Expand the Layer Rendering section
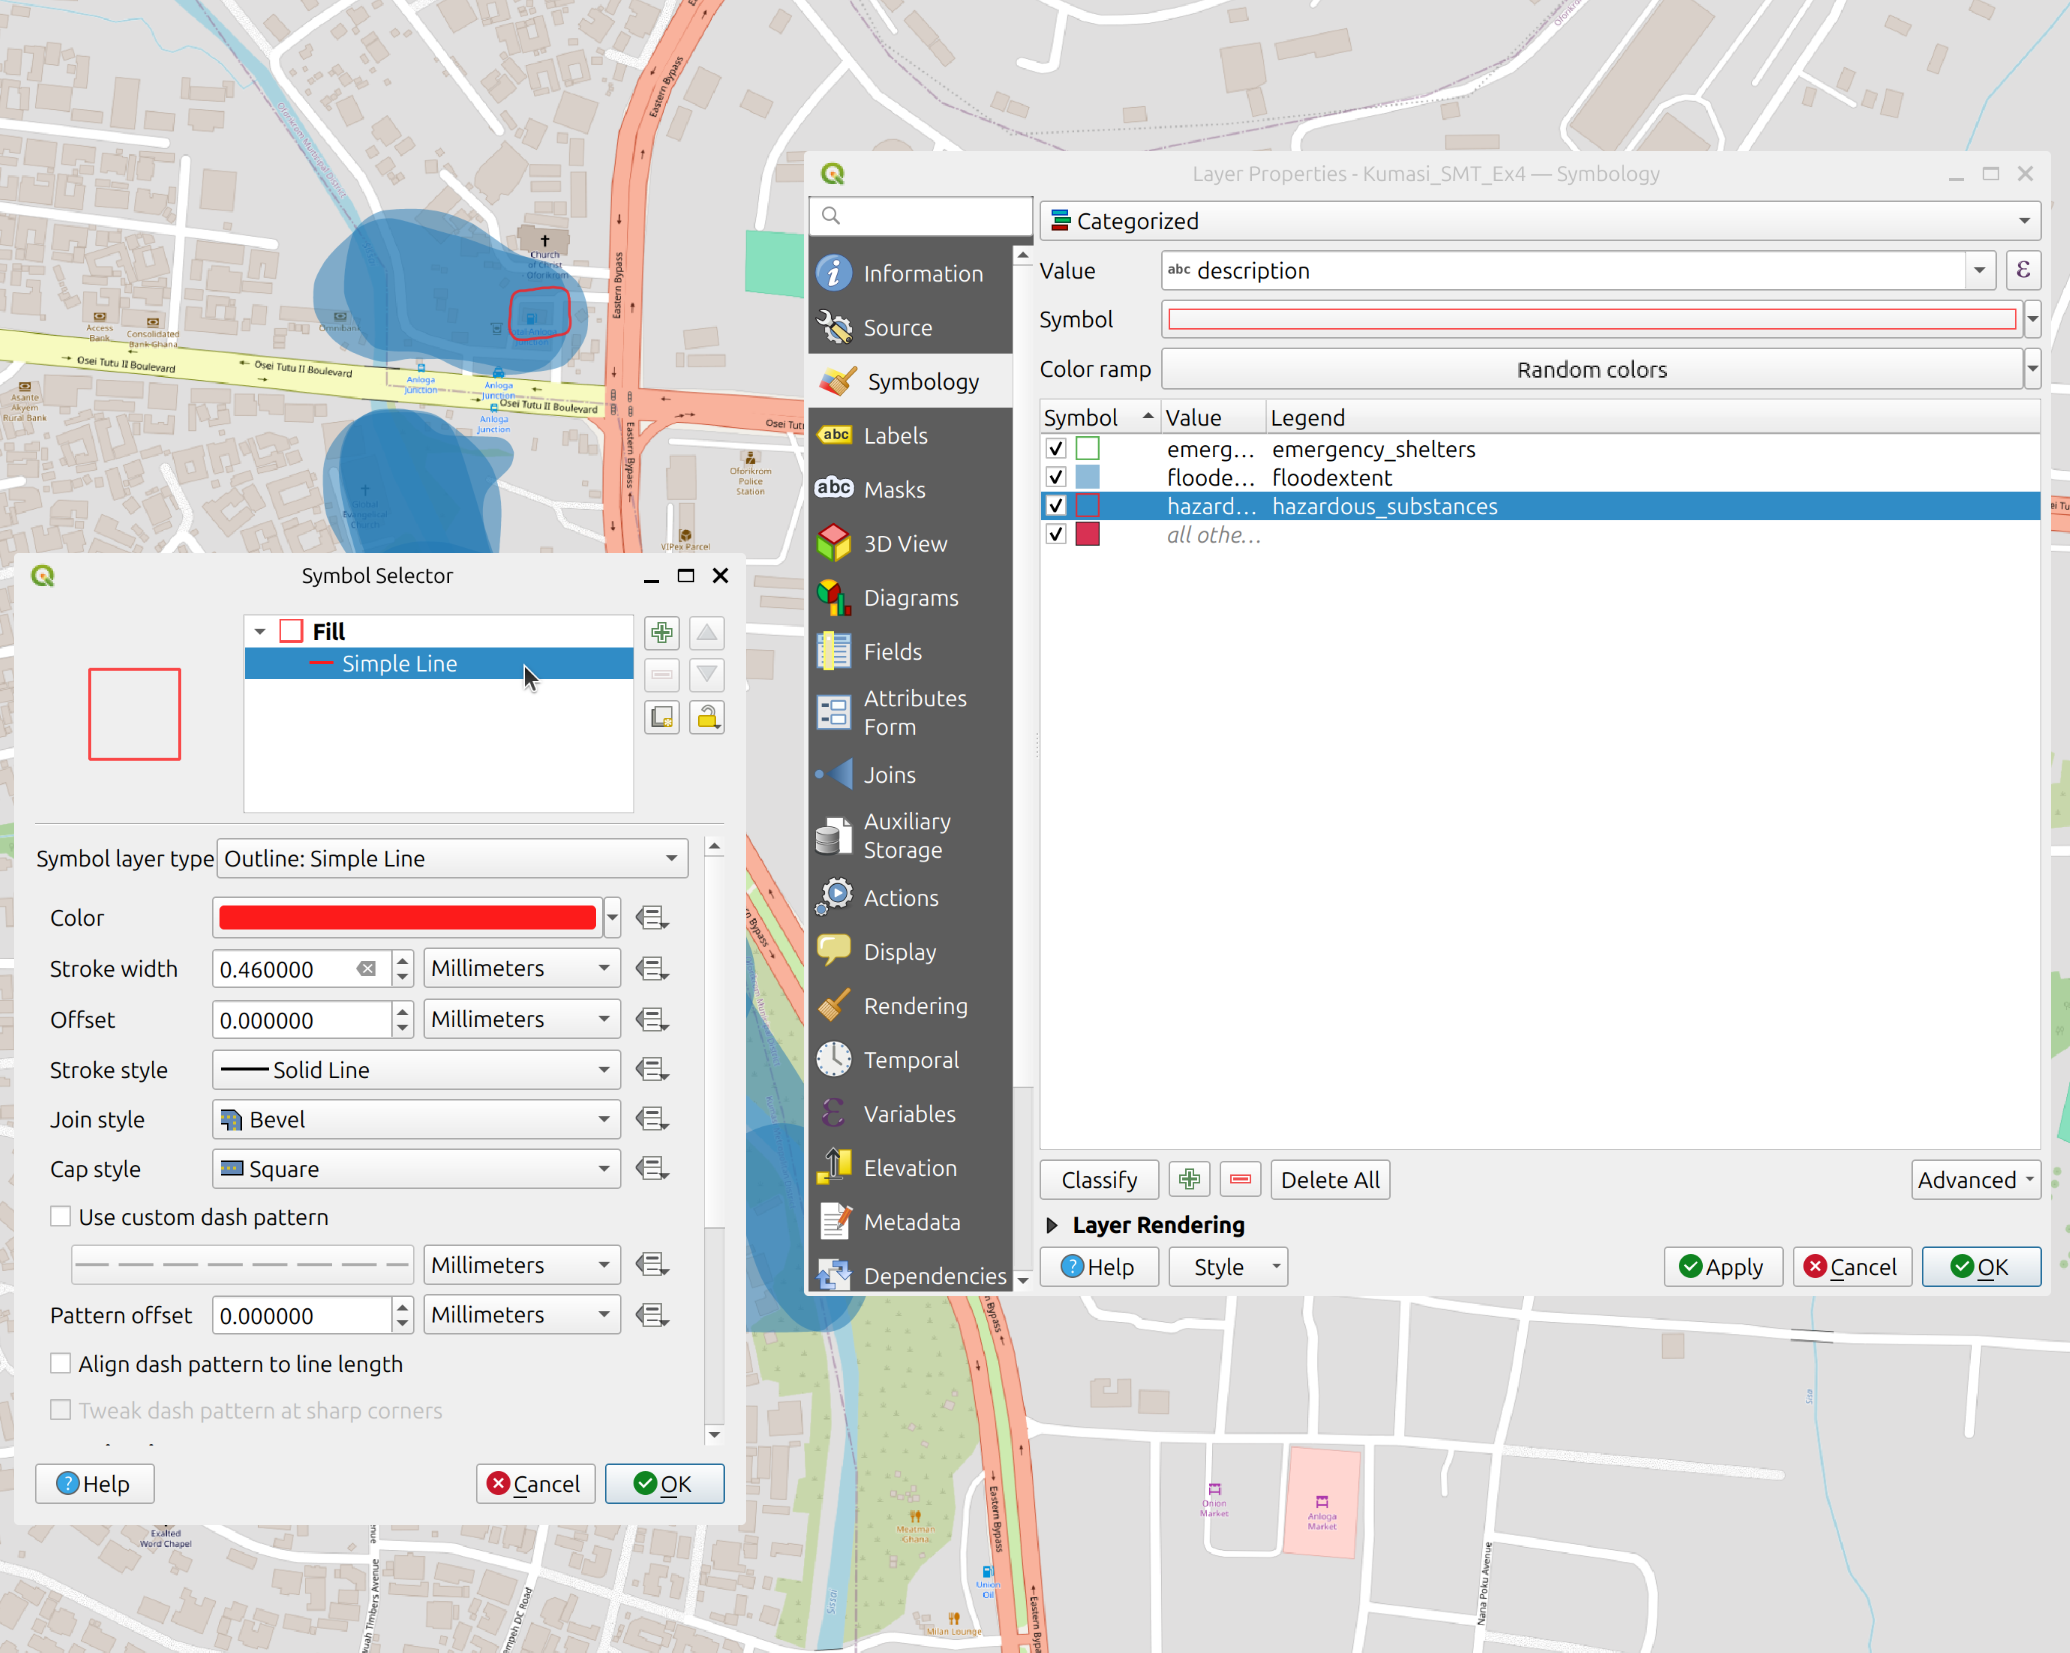The image size is (2070, 1653). 1052,1225
